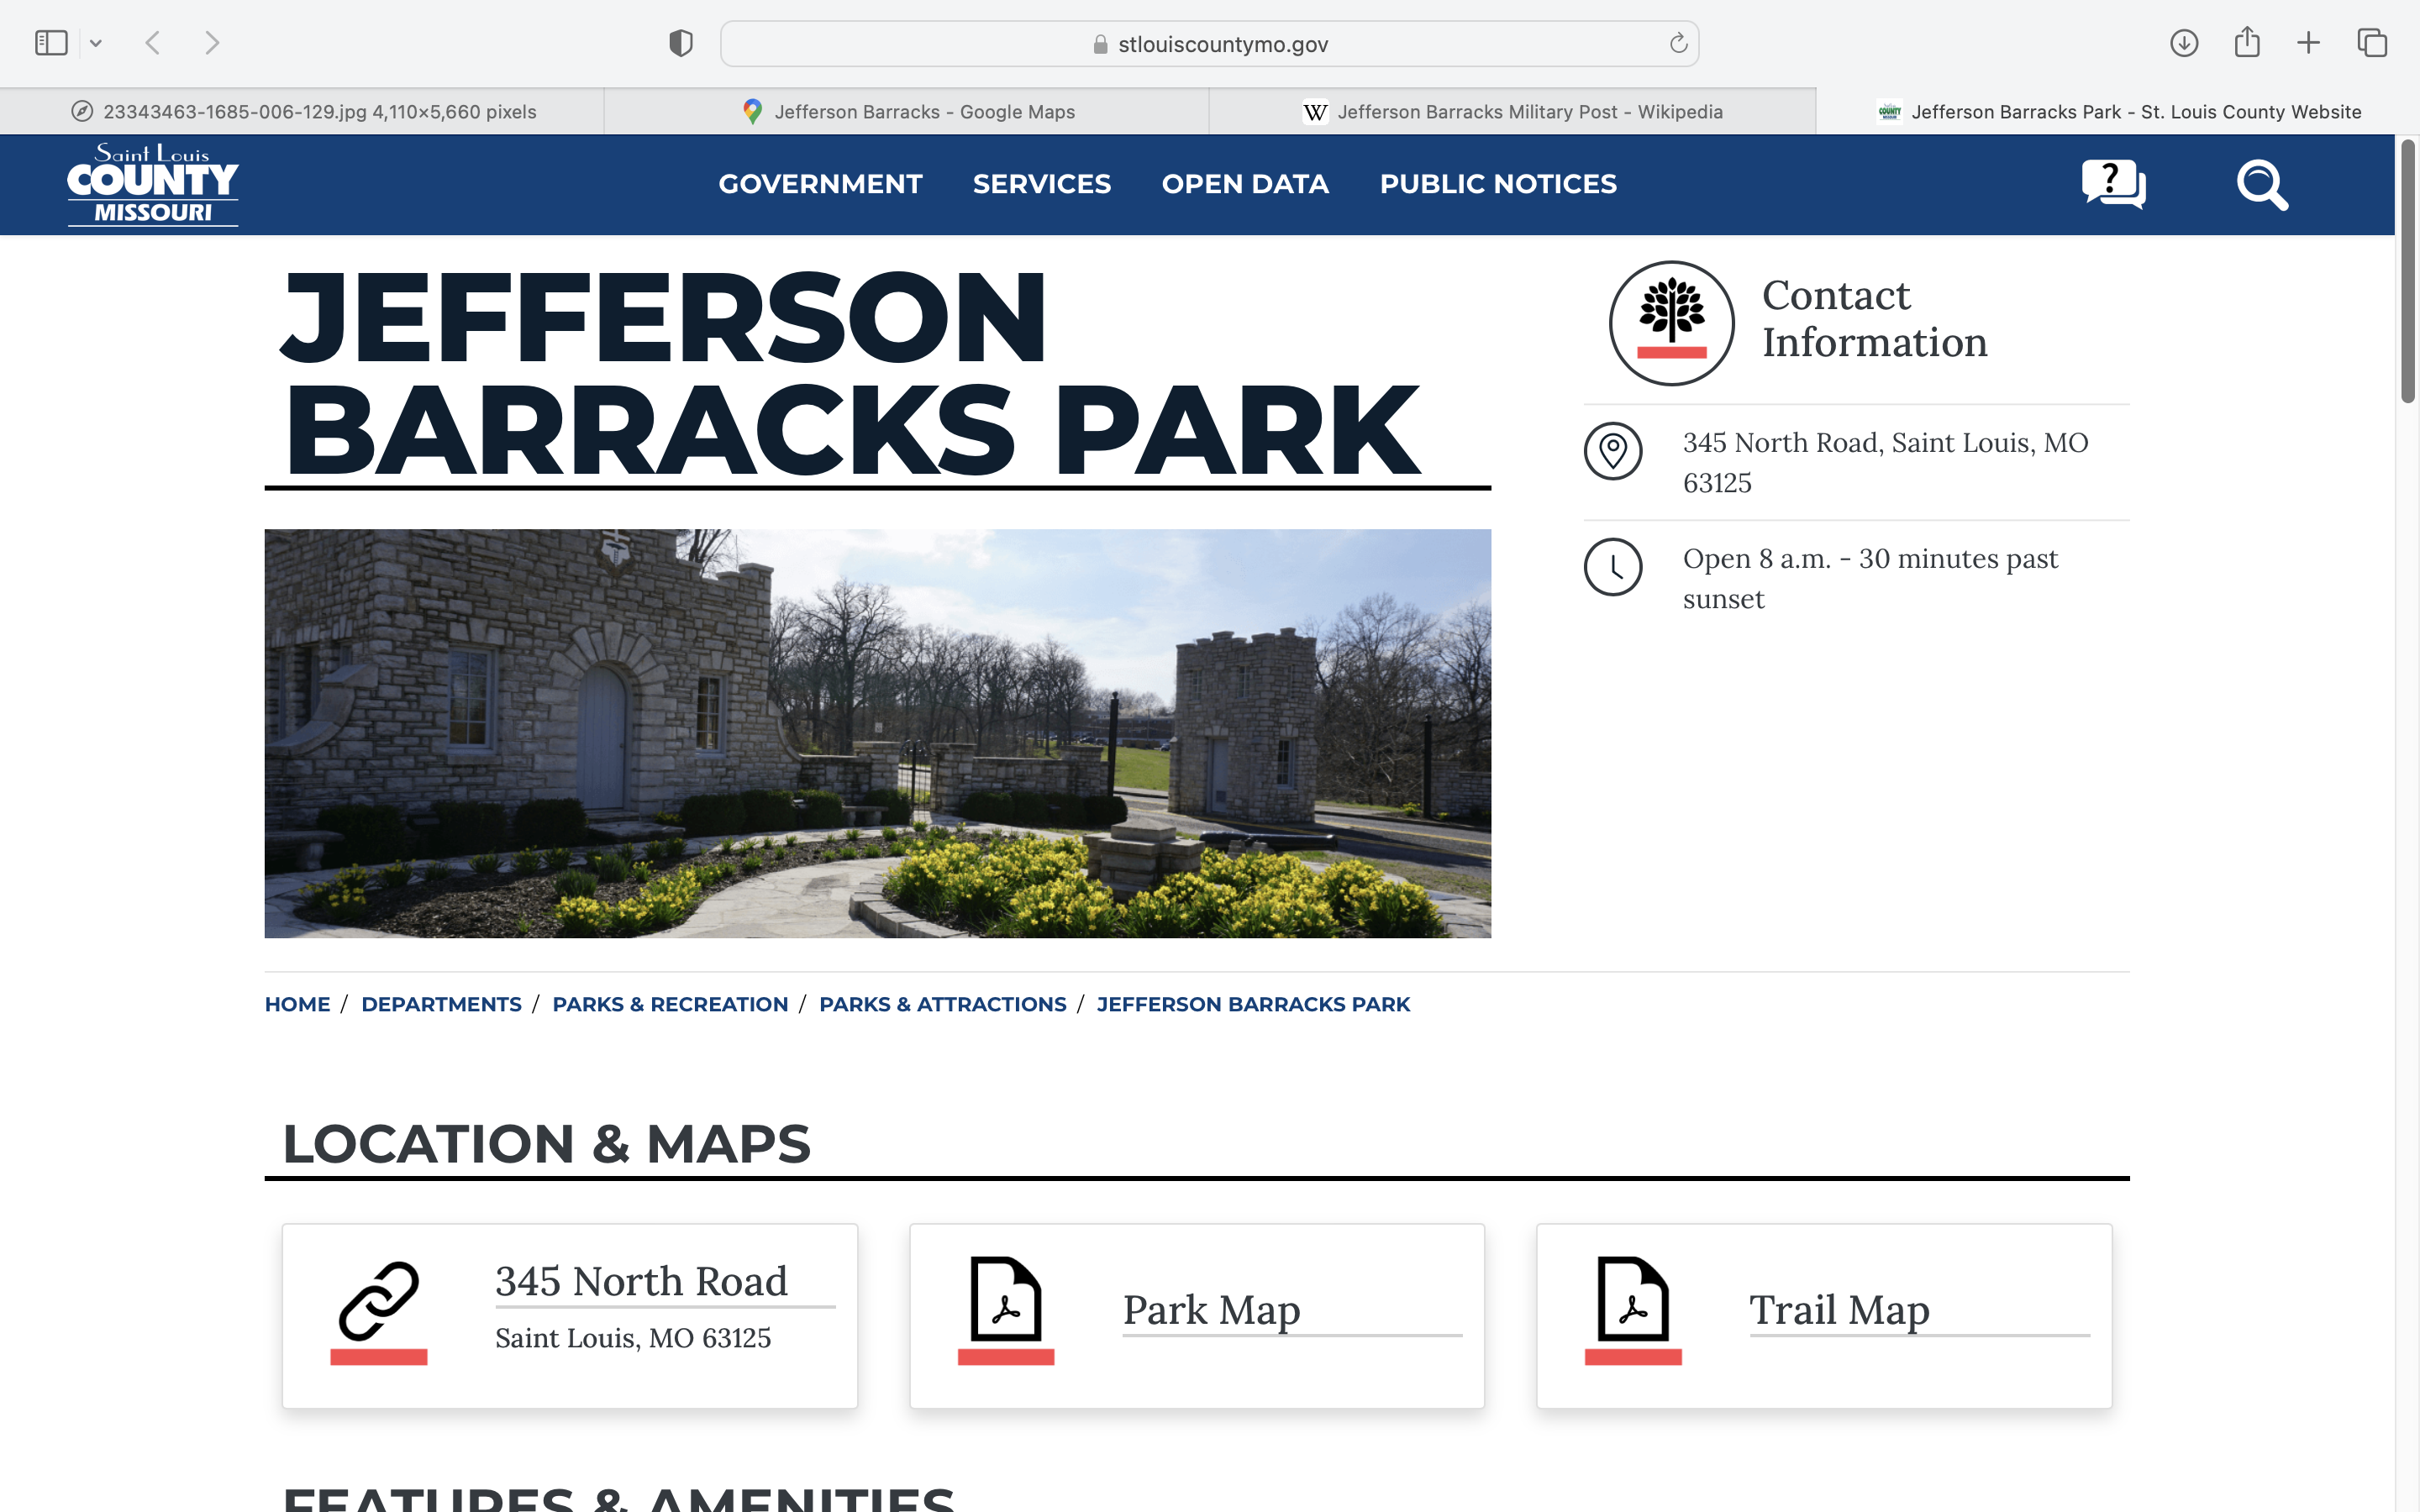
Task: Click the page vertical scrollbar thumb
Action: 2408,272
